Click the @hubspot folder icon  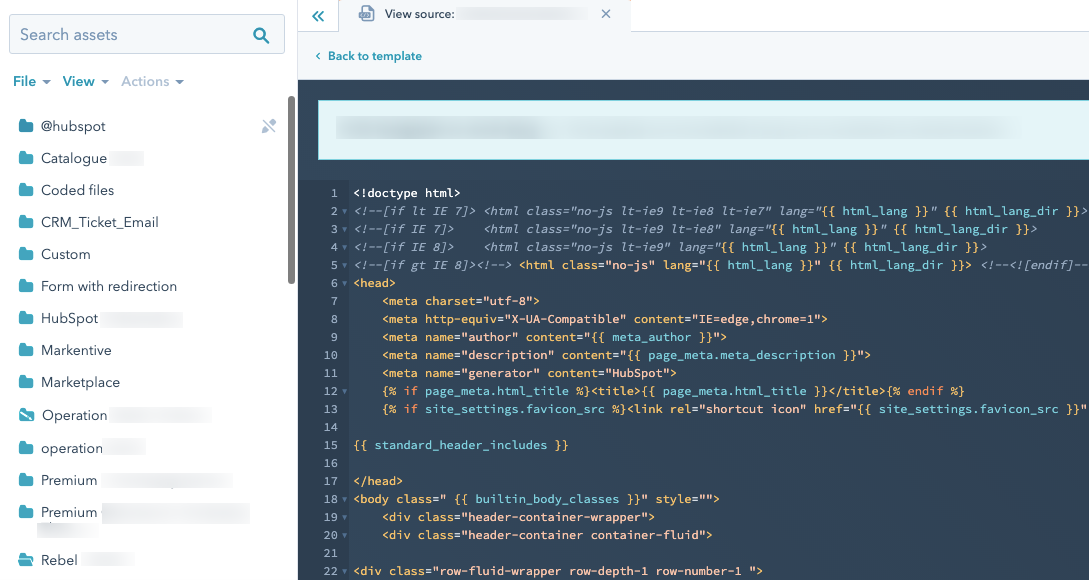click(26, 126)
